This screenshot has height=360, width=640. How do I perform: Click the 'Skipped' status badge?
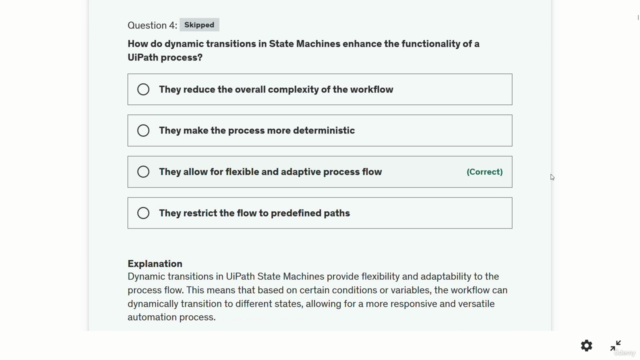coord(199,25)
